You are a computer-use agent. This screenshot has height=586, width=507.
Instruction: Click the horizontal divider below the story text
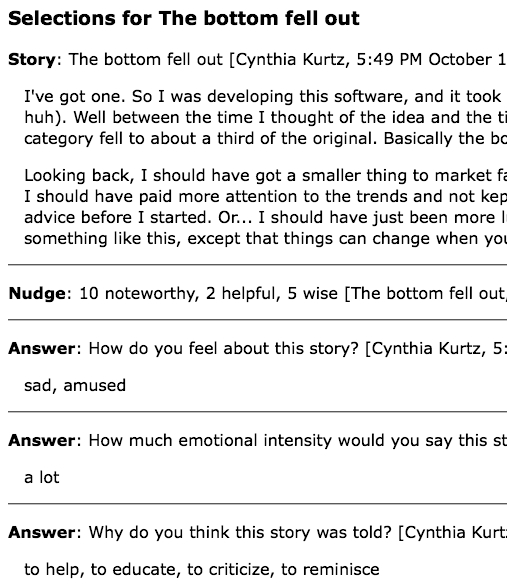pyautogui.click(x=257, y=265)
